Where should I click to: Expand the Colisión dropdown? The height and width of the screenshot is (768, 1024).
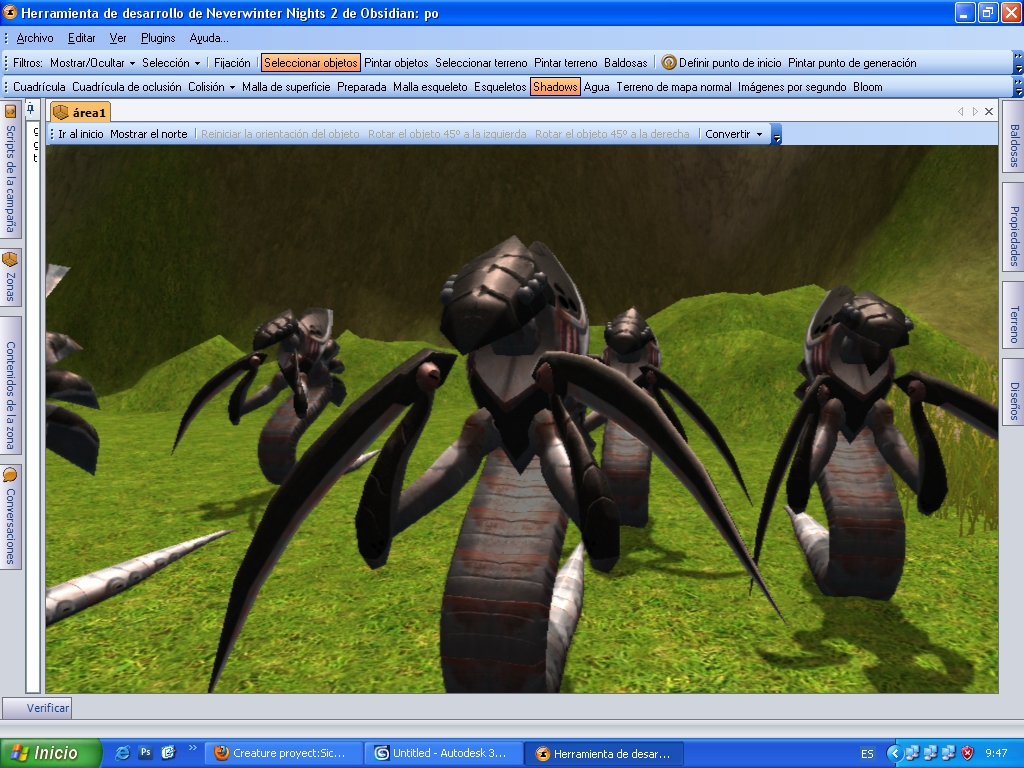tap(211, 87)
